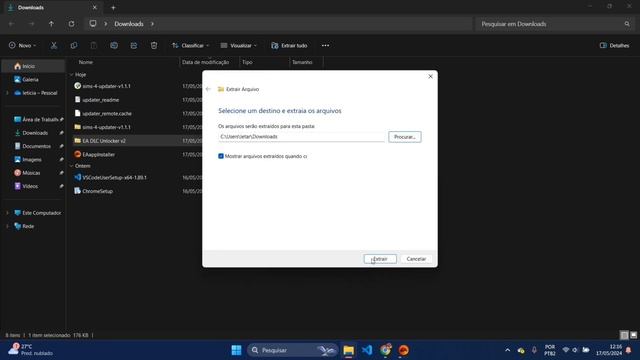Expand the Rede tree node

click(7, 226)
